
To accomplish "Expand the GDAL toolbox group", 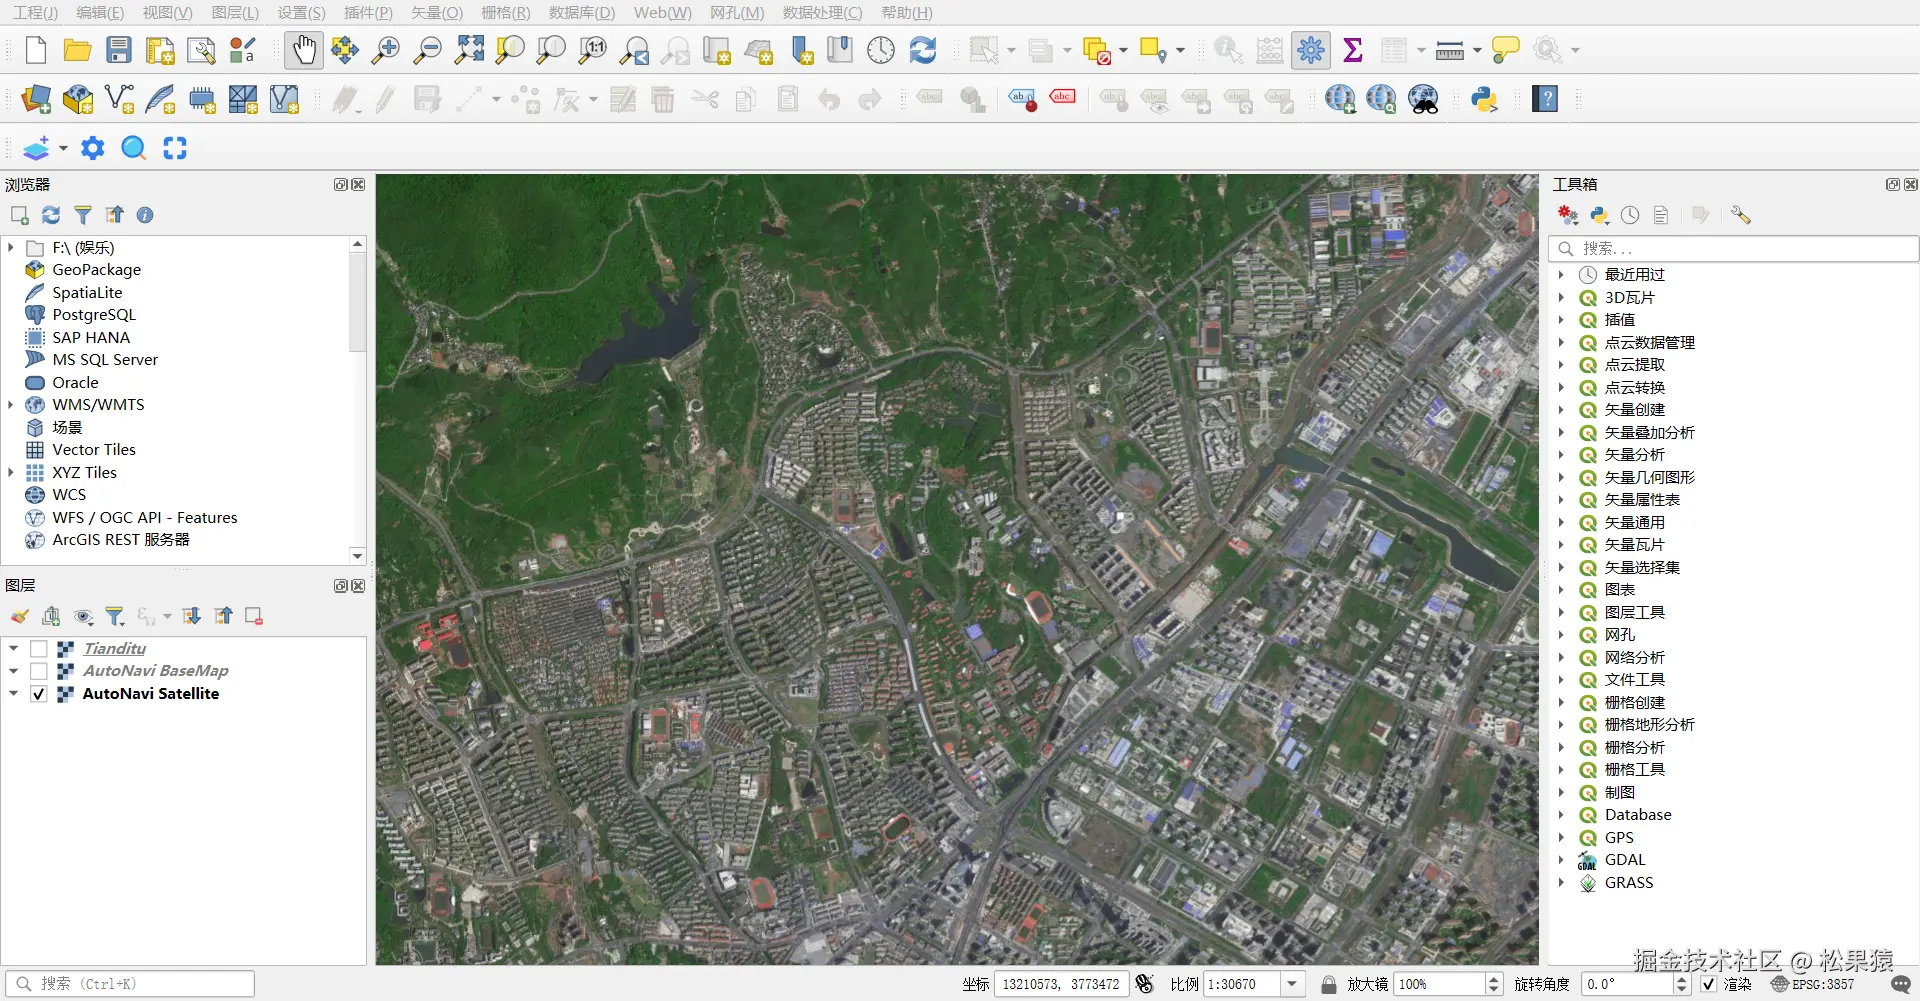I will tap(1561, 860).
